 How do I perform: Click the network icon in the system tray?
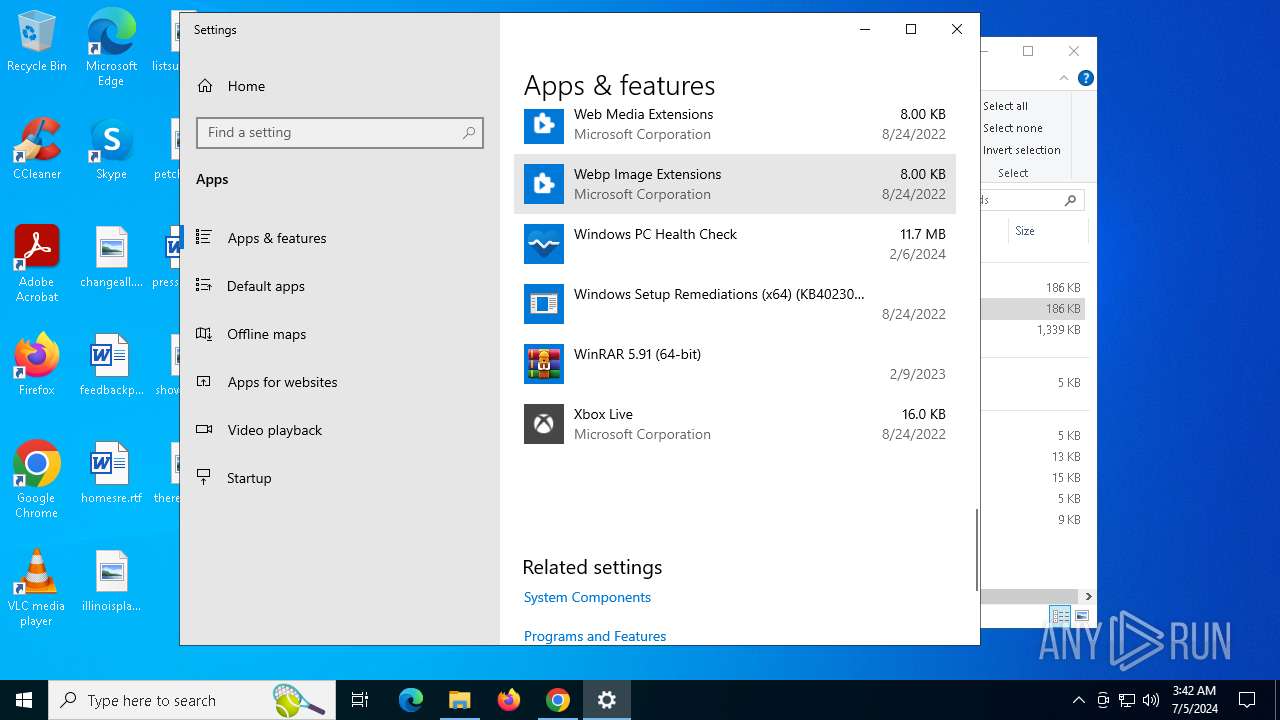click(1127, 700)
